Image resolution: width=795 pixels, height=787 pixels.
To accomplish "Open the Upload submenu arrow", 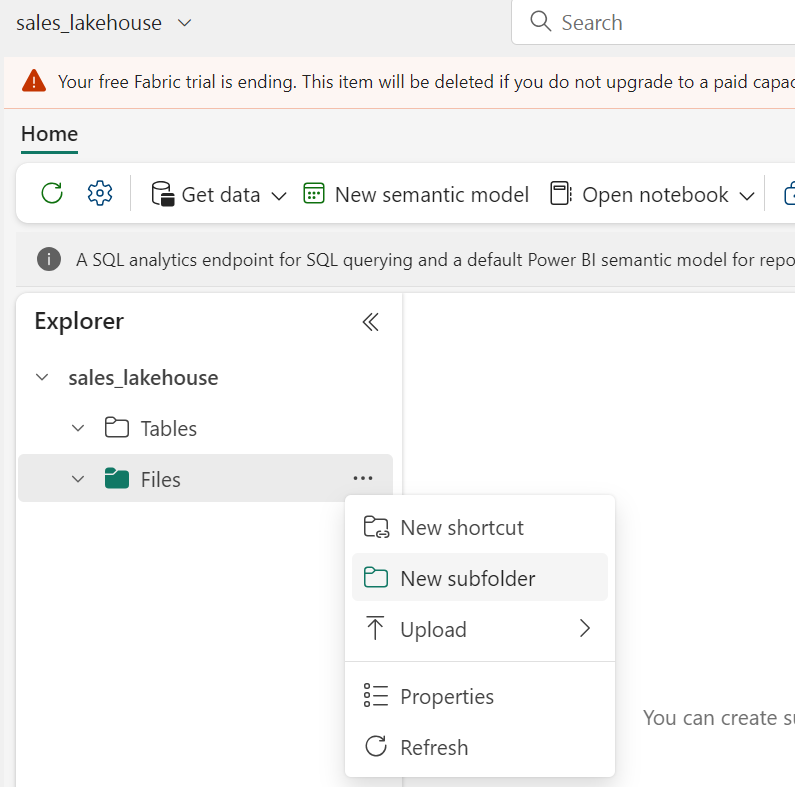I will point(585,628).
